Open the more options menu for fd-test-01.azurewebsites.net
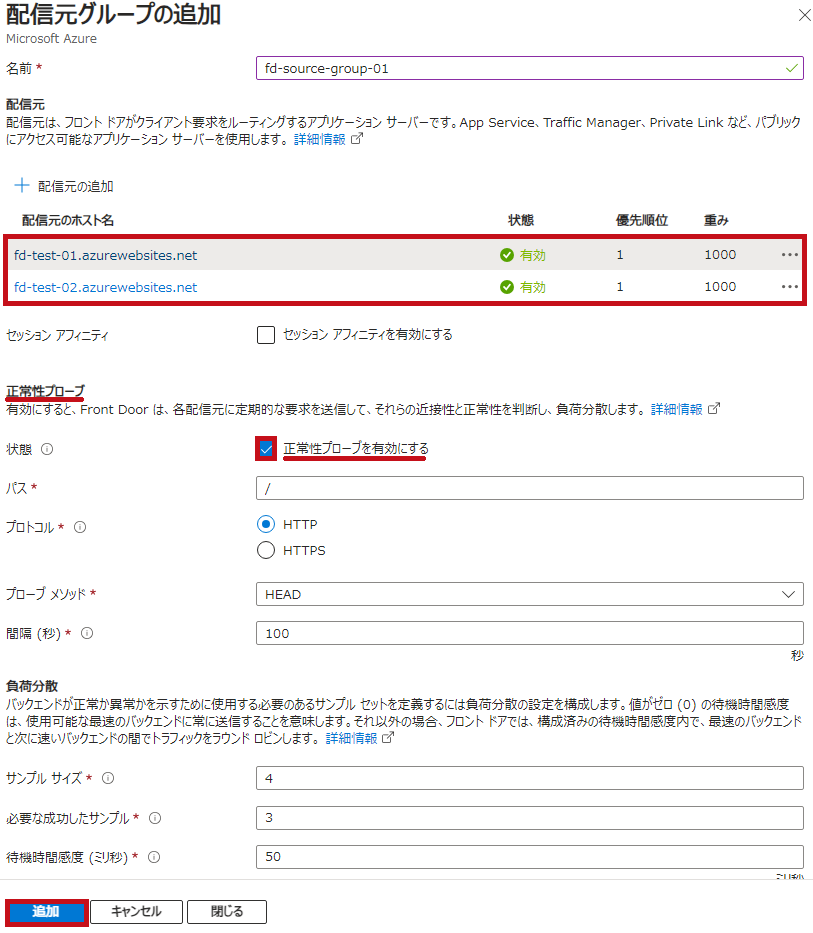 point(789,255)
